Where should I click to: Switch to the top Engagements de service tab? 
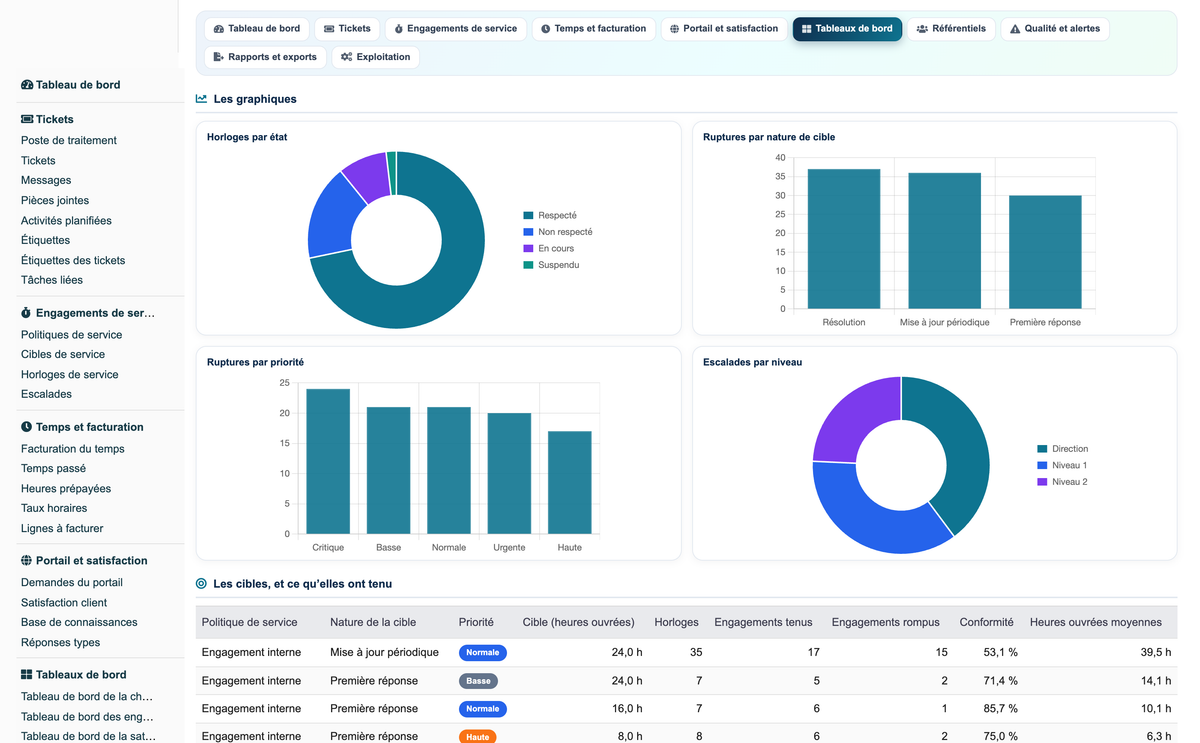click(x=455, y=29)
